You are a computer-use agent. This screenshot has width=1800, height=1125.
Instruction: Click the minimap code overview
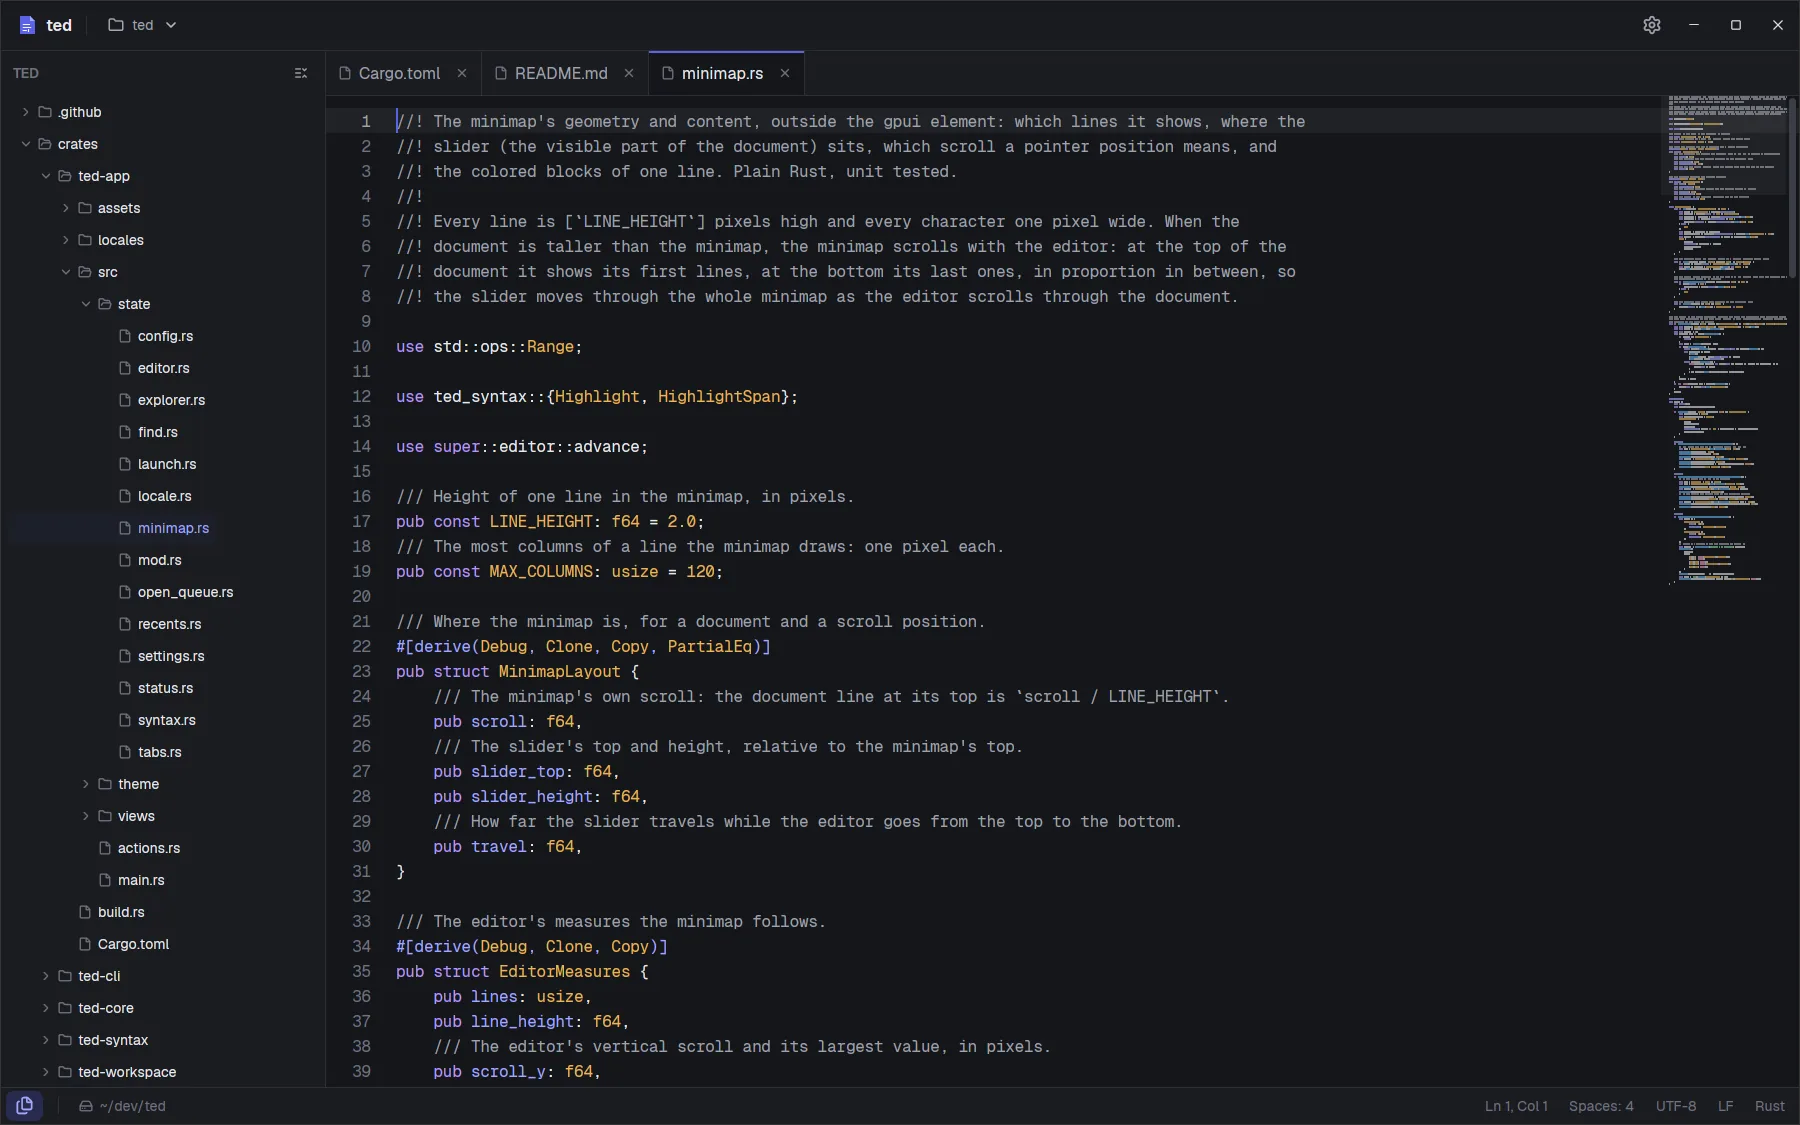click(1726, 340)
